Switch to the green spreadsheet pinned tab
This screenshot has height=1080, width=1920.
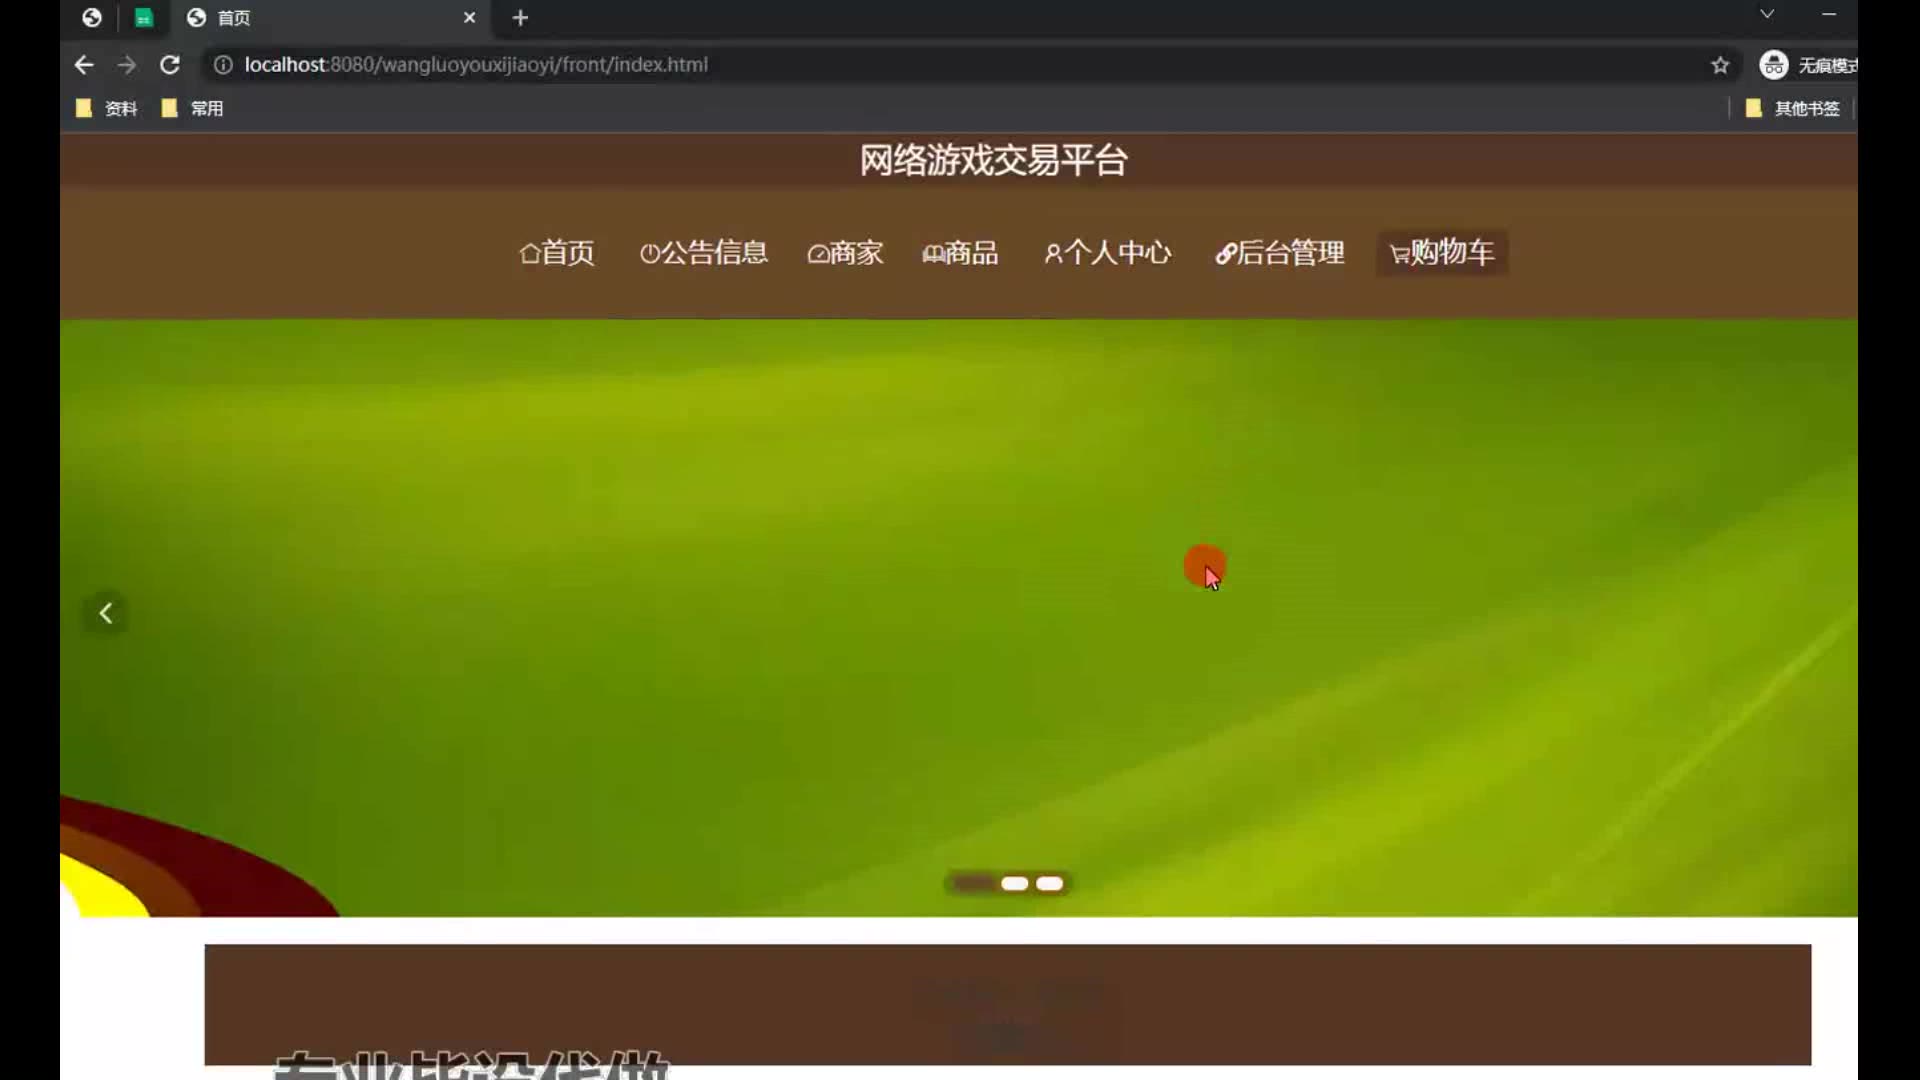pos(144,18)
